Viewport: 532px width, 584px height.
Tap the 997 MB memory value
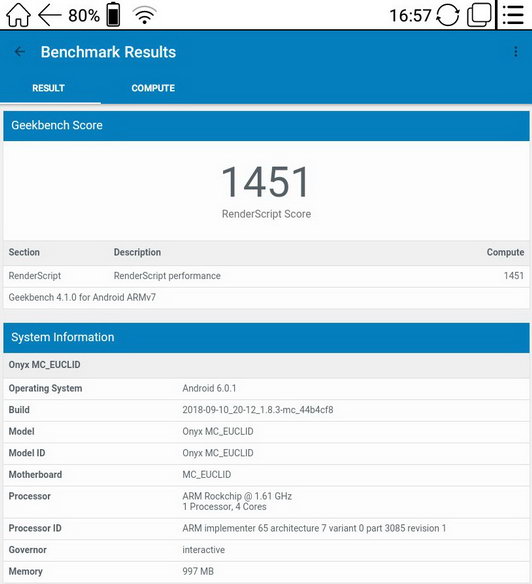[198, 572]
